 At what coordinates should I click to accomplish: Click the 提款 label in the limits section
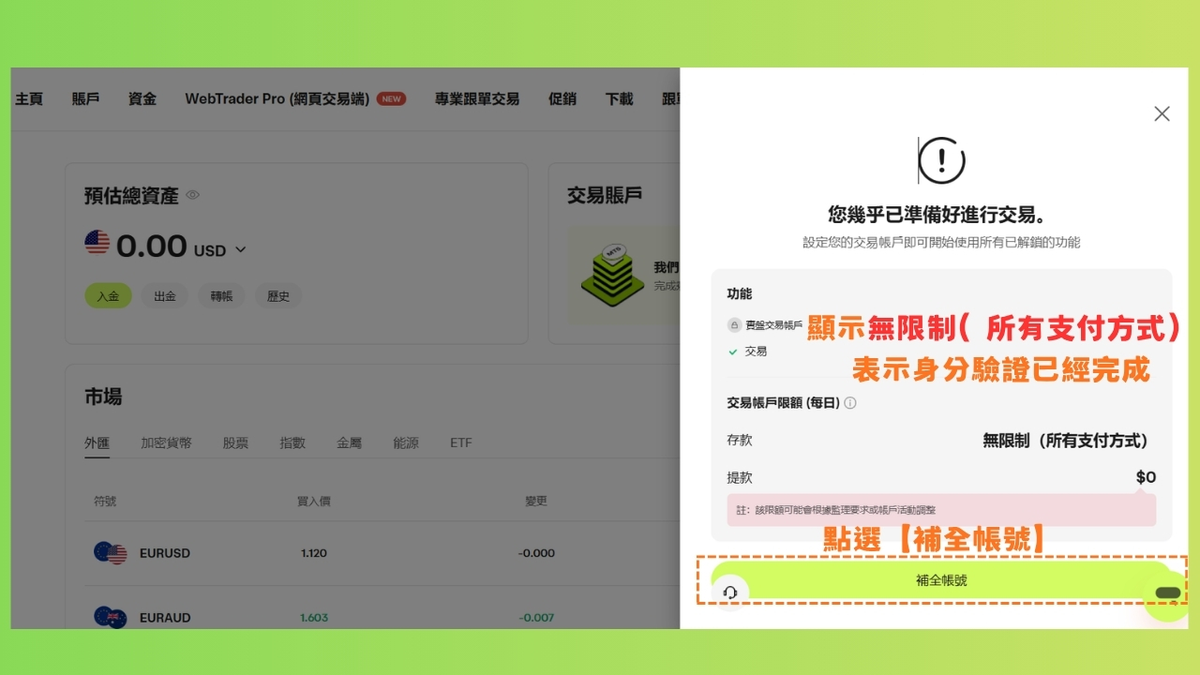(740, 478)
